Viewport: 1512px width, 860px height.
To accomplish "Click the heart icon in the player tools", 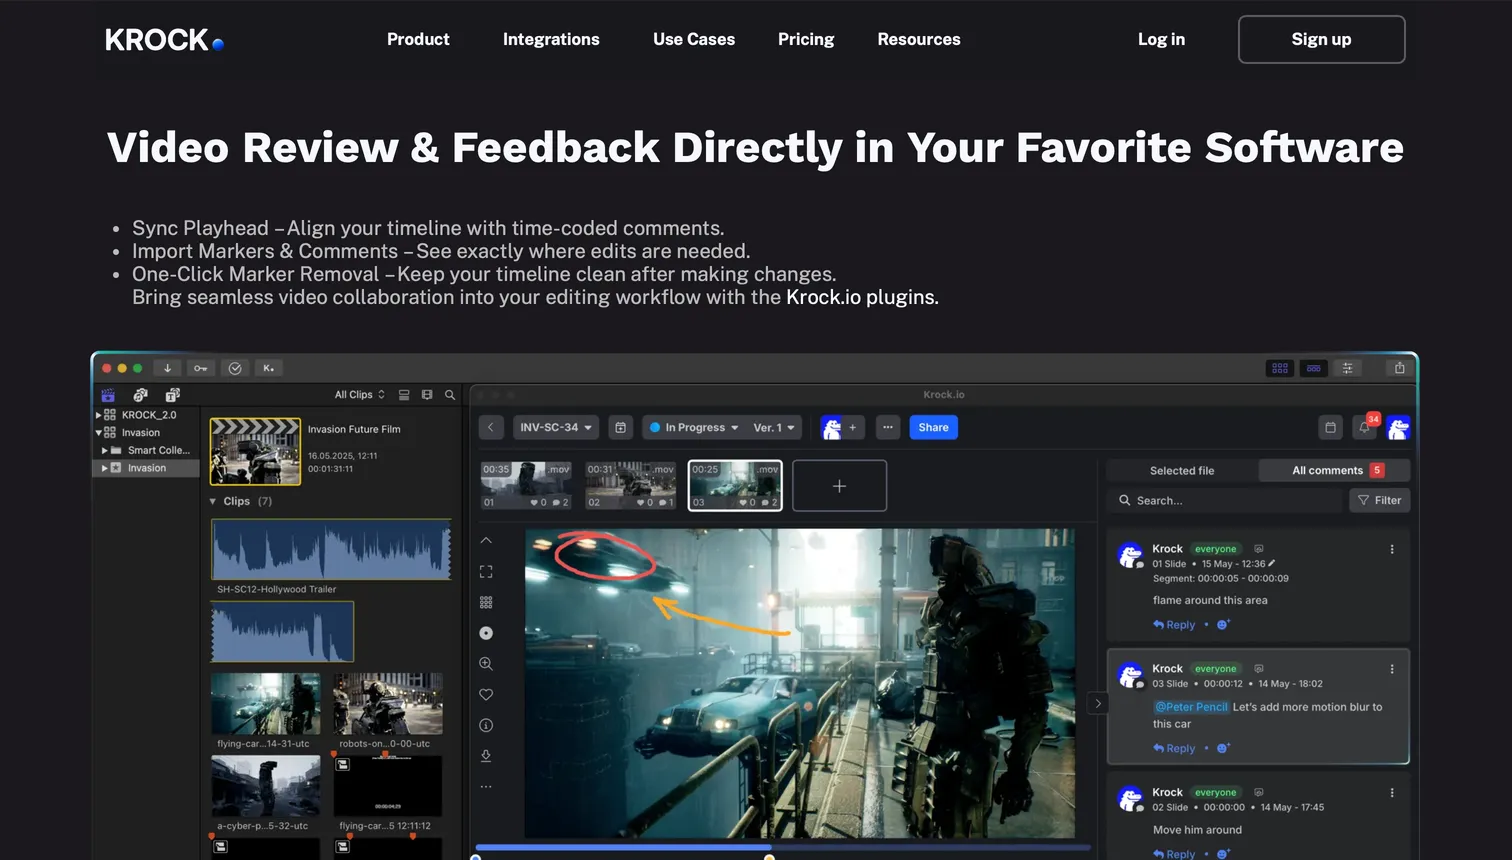I will [486, 694].
